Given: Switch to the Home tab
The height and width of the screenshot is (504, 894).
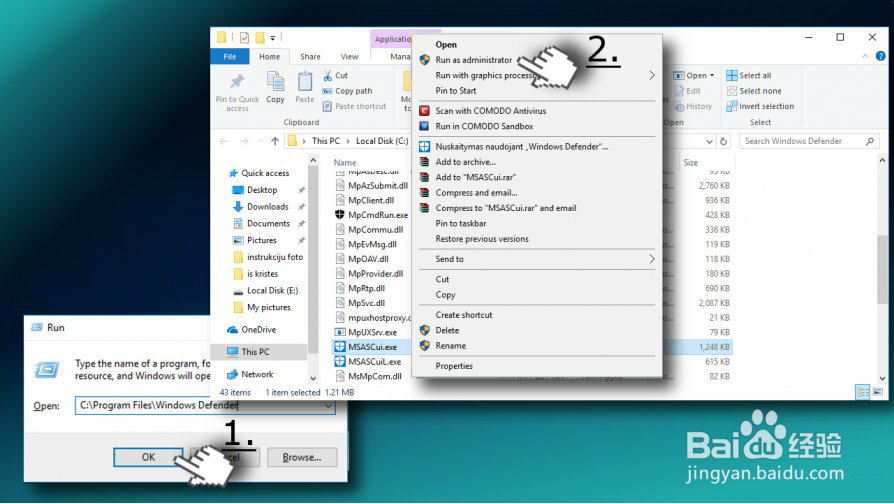Looking at the screenshot, I should 269,56.
